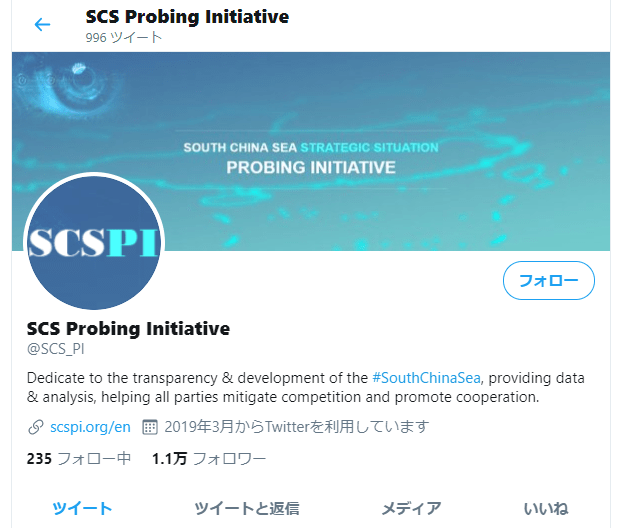
Task: Click the PROBING INITIATIVE banner text
Action: click(x=311, y=168)
